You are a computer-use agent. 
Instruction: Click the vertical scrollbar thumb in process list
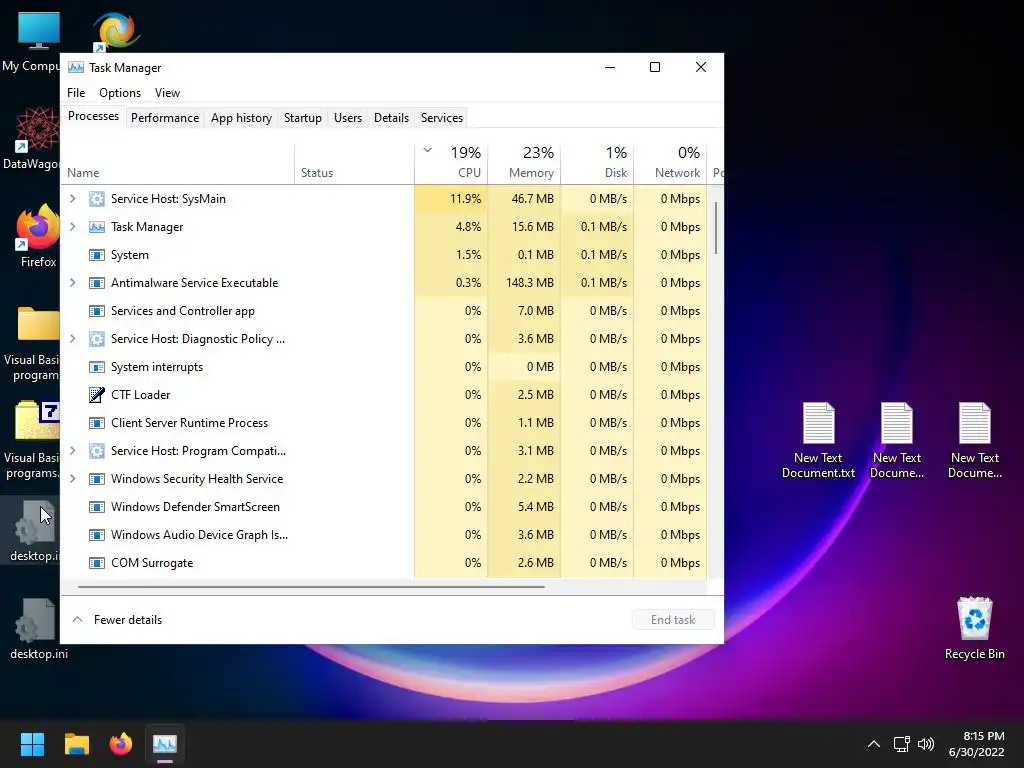pos(716,228)
